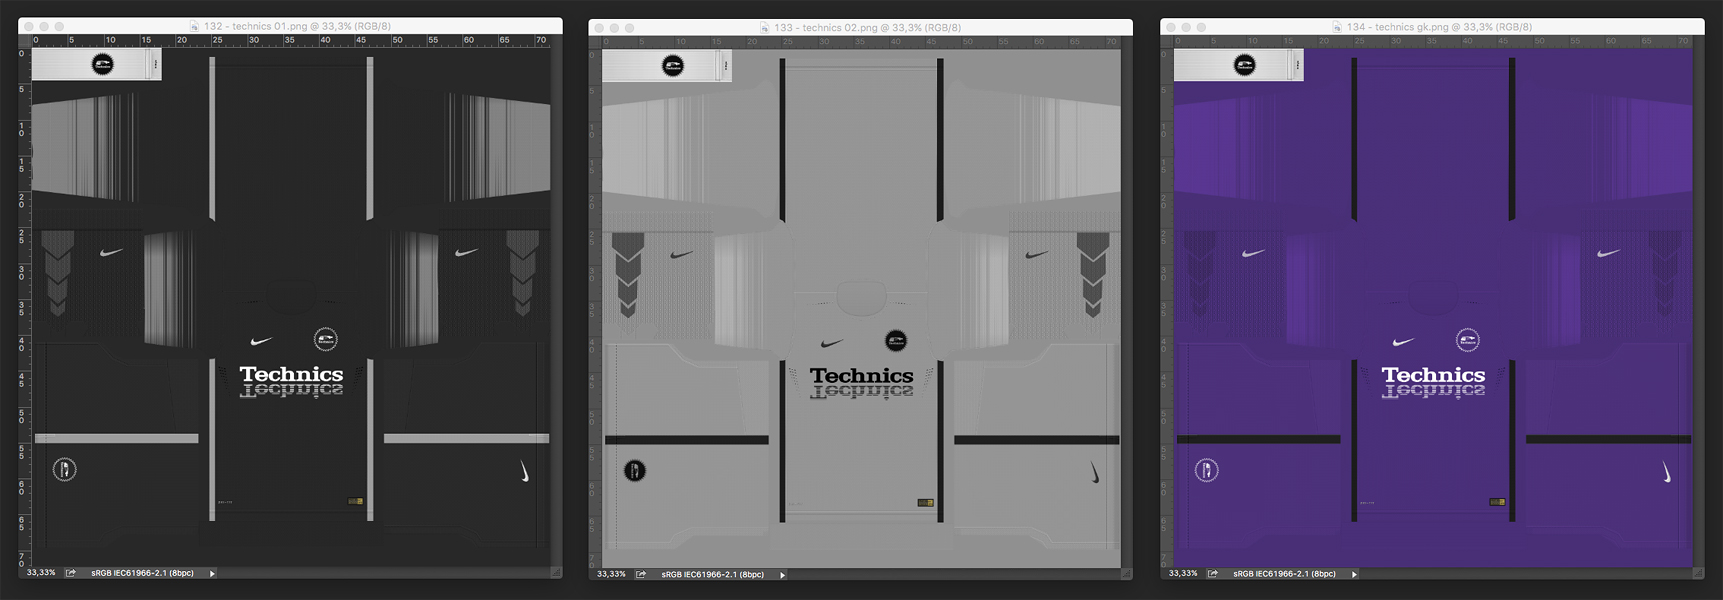Viewport: 1723px width, 600px height.
Task: Click the sRGB IEC61966-2.1 profile text in the technics gk window
Action: [1284, 574]
